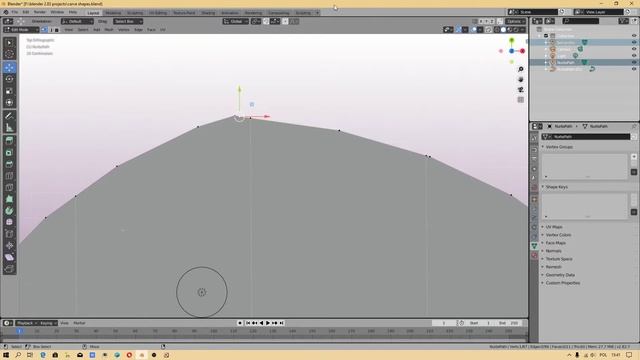The height and width of the screenshot is (360, 640).
Task: Open the Orientation Default dropdown
Action: click(x=77, y=21)
